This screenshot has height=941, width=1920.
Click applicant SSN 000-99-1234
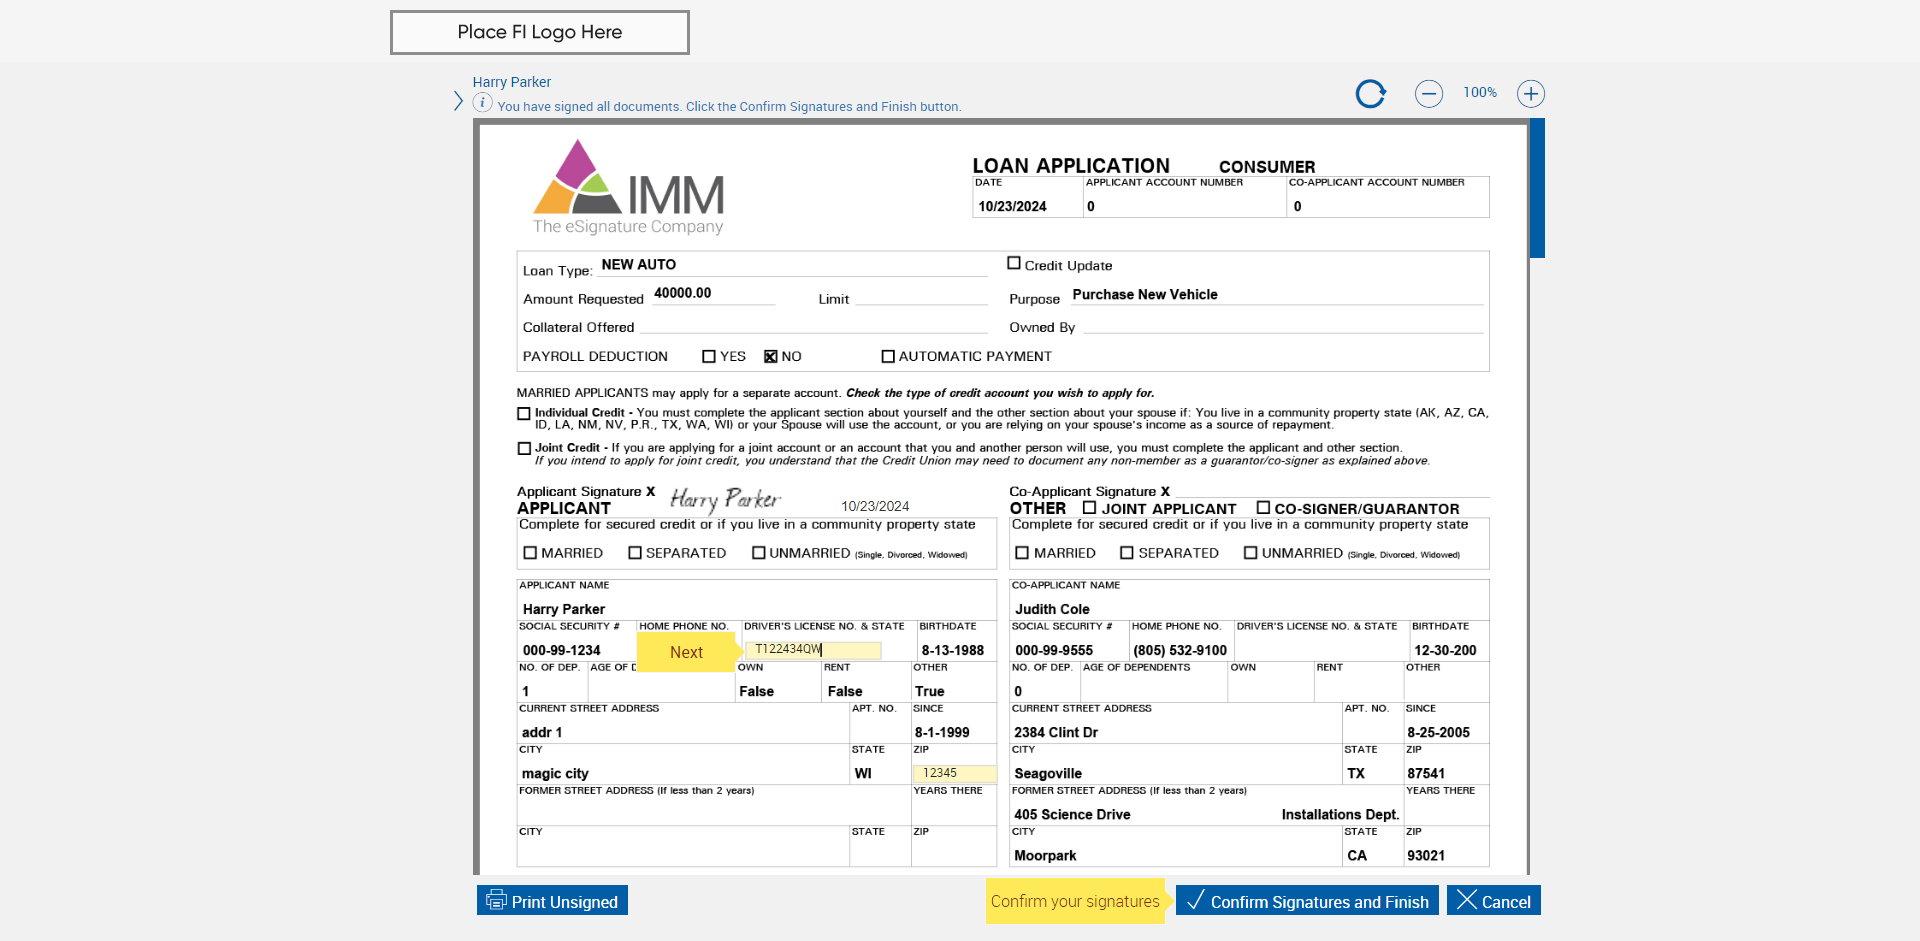point(562,650)
